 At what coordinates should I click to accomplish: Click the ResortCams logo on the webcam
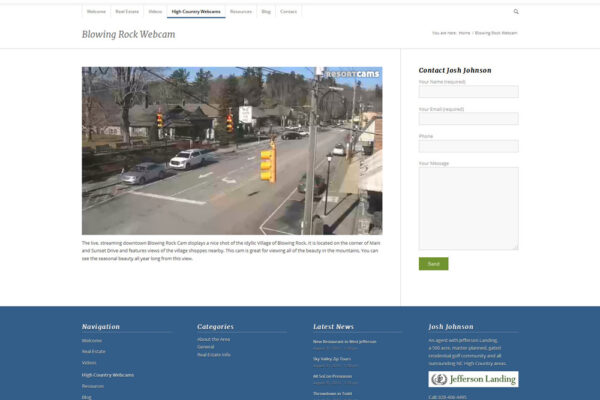pyautogui.click(x=352, y=74)
